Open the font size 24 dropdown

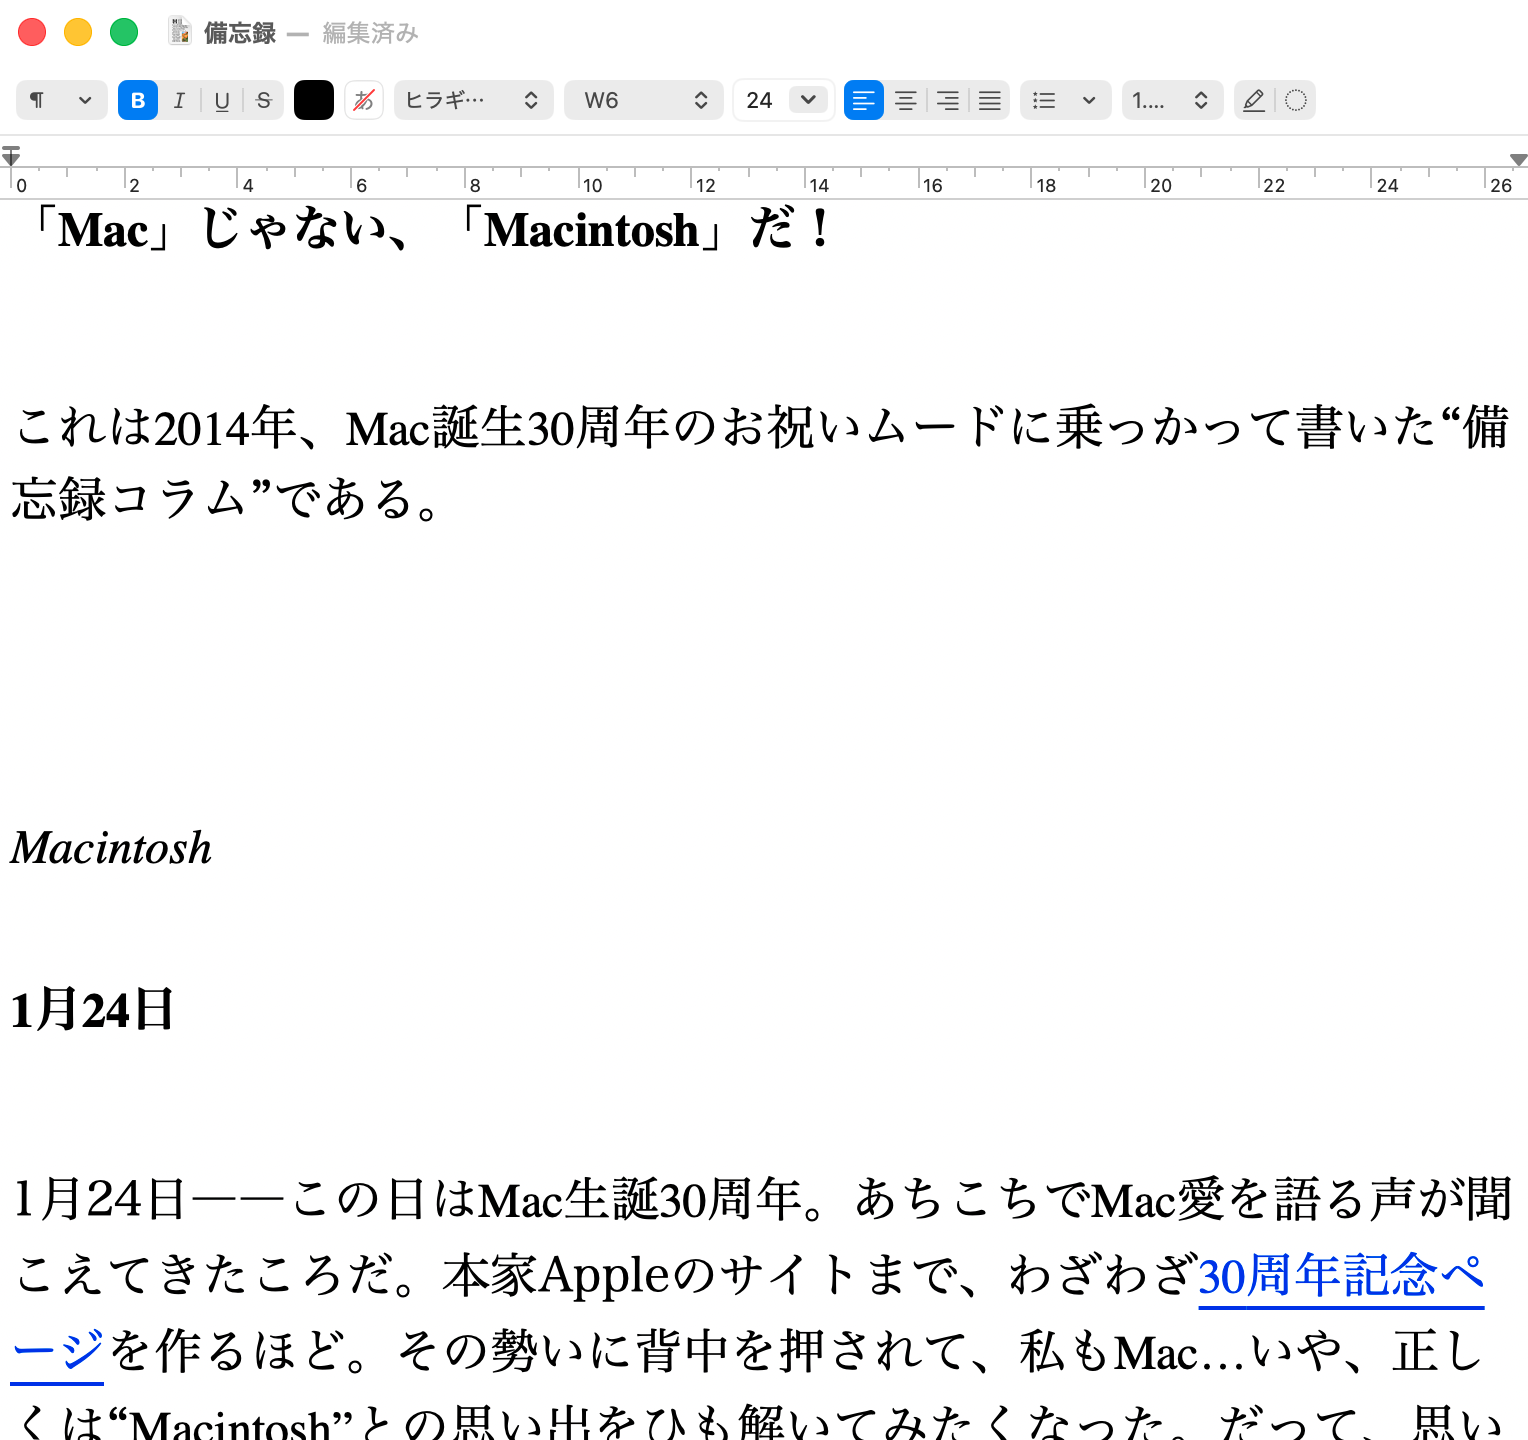(x=783, y=100)
